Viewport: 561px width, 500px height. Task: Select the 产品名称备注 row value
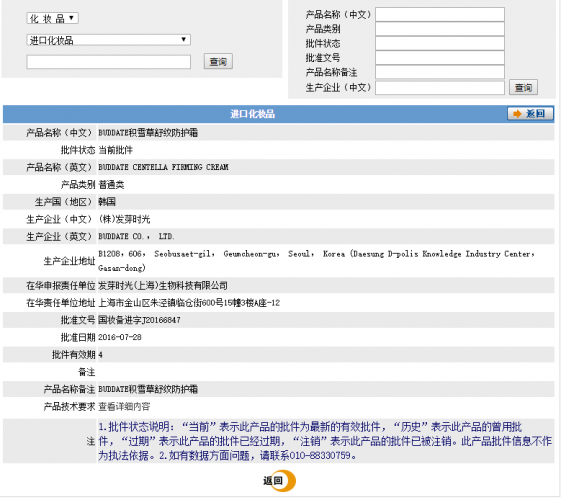tap(148, 389)
